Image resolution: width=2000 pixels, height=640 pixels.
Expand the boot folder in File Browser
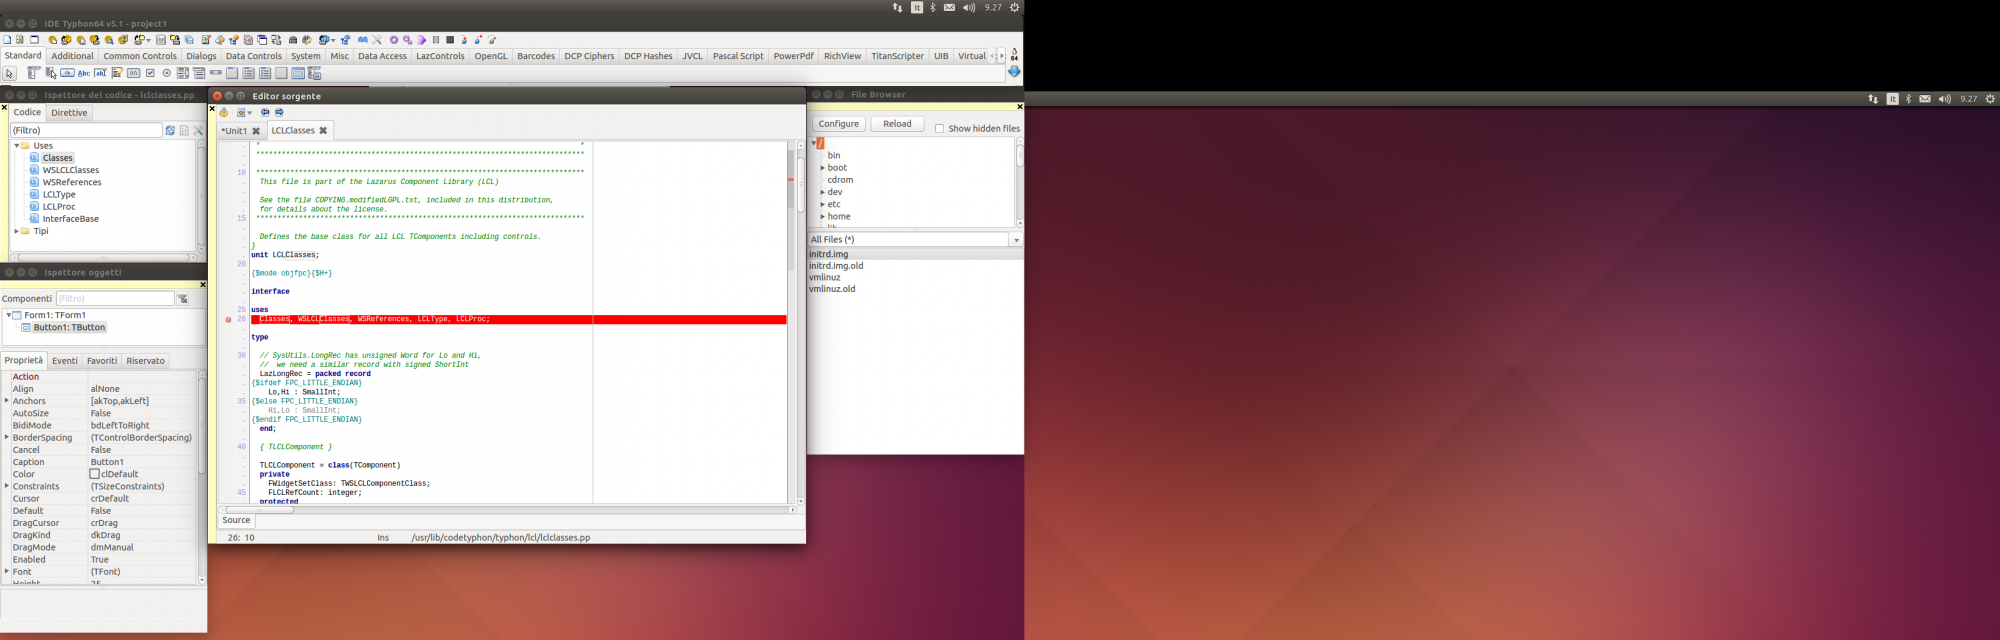click(822, 168)
